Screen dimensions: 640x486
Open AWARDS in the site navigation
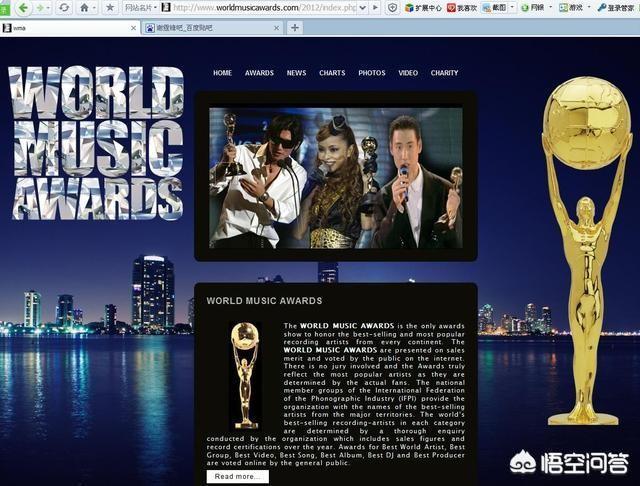pos(259,73)
